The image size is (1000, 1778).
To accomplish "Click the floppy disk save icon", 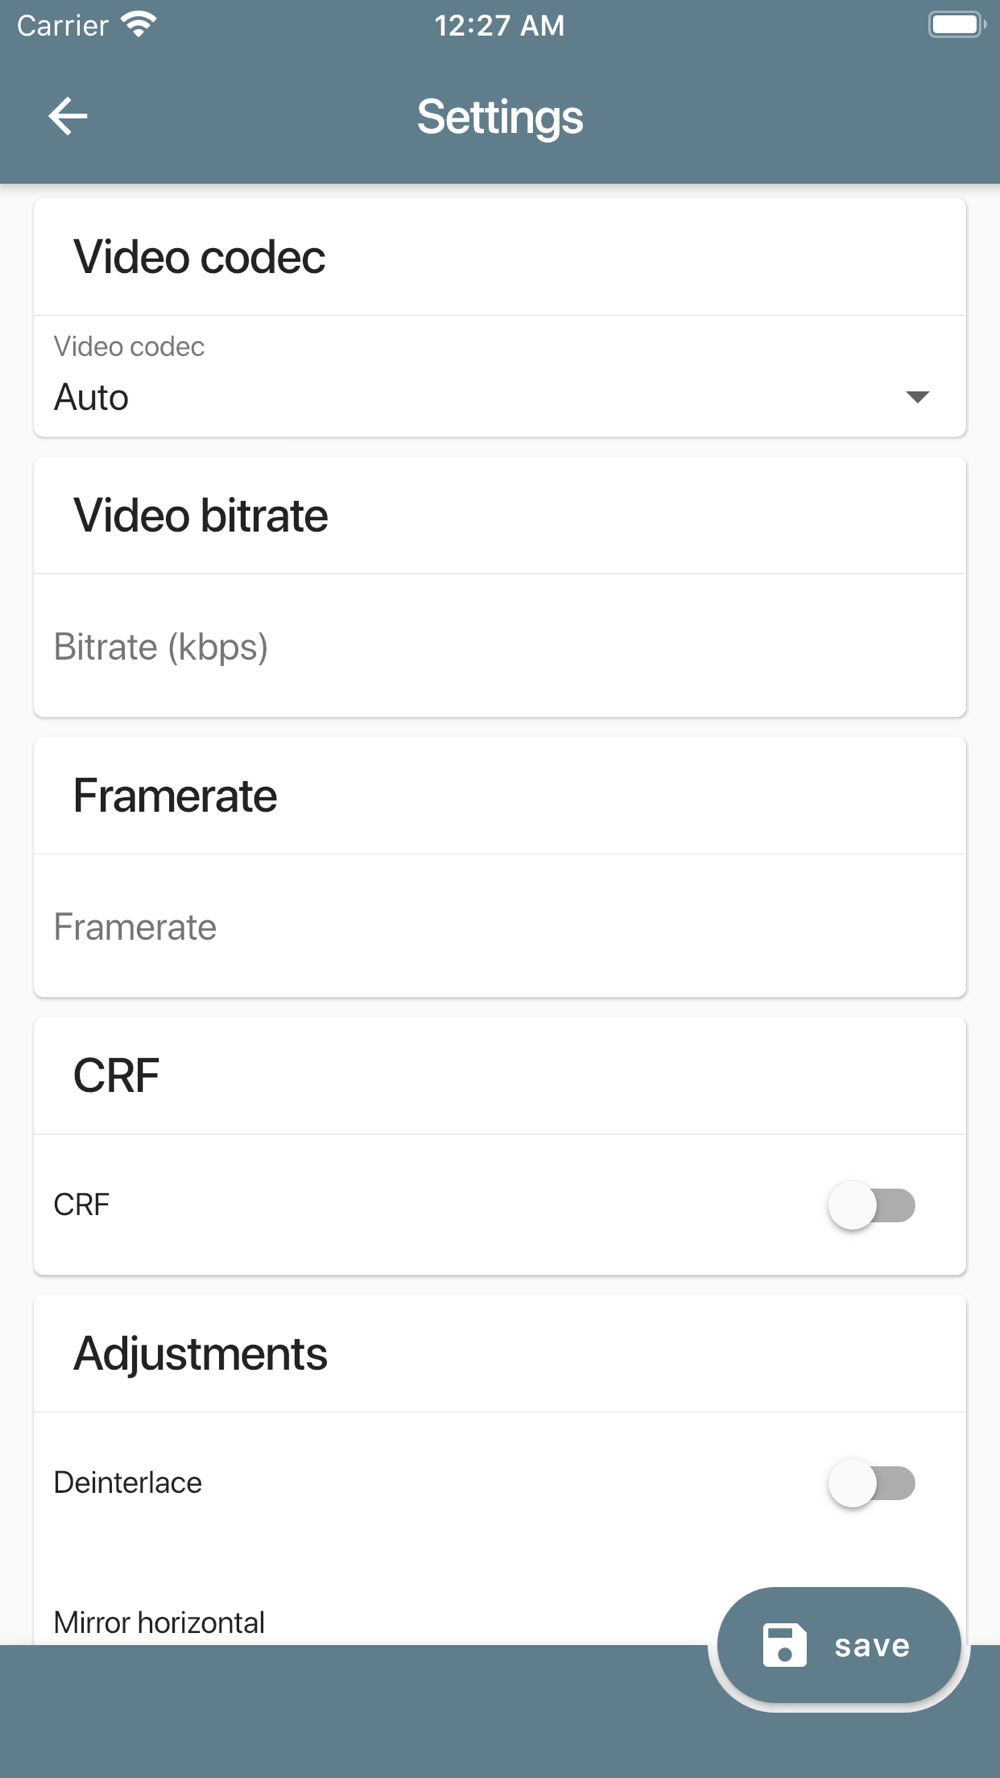I will pos(784,1645).
